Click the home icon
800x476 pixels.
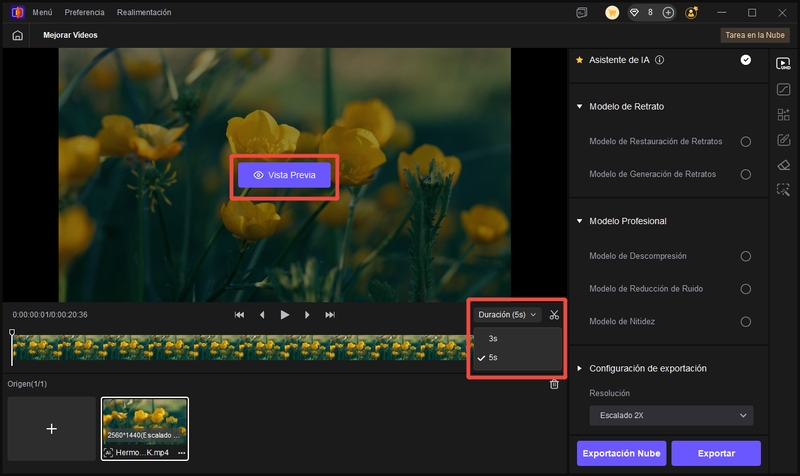17,35
